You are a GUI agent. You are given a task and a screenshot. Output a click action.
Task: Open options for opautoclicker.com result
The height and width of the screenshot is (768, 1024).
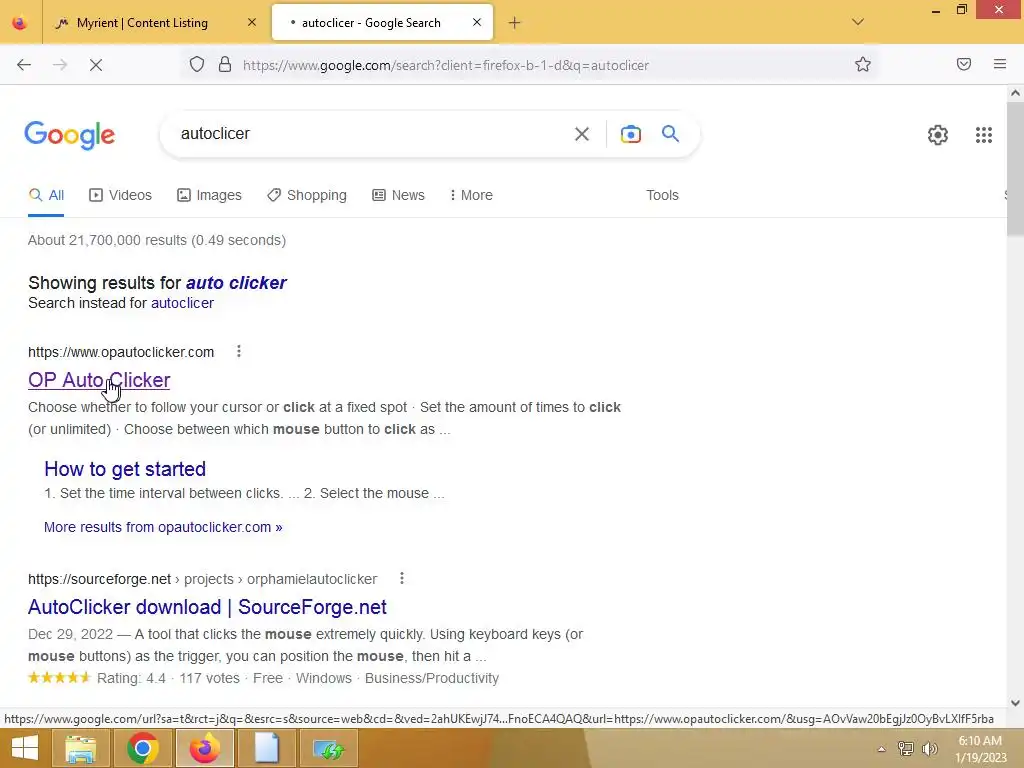pyautogui.click(x=239, y=351)
